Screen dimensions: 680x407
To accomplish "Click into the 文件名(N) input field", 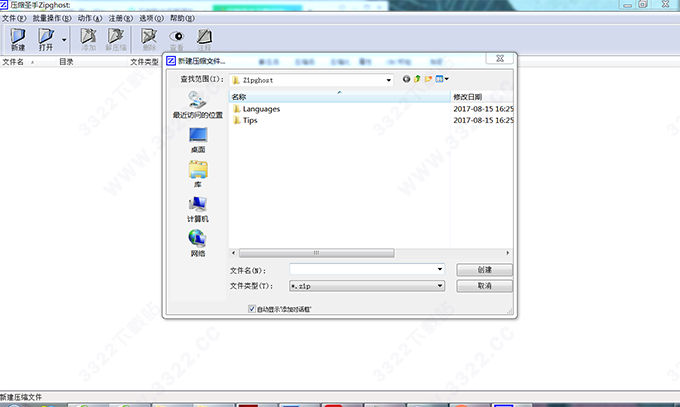I will 363,269.
